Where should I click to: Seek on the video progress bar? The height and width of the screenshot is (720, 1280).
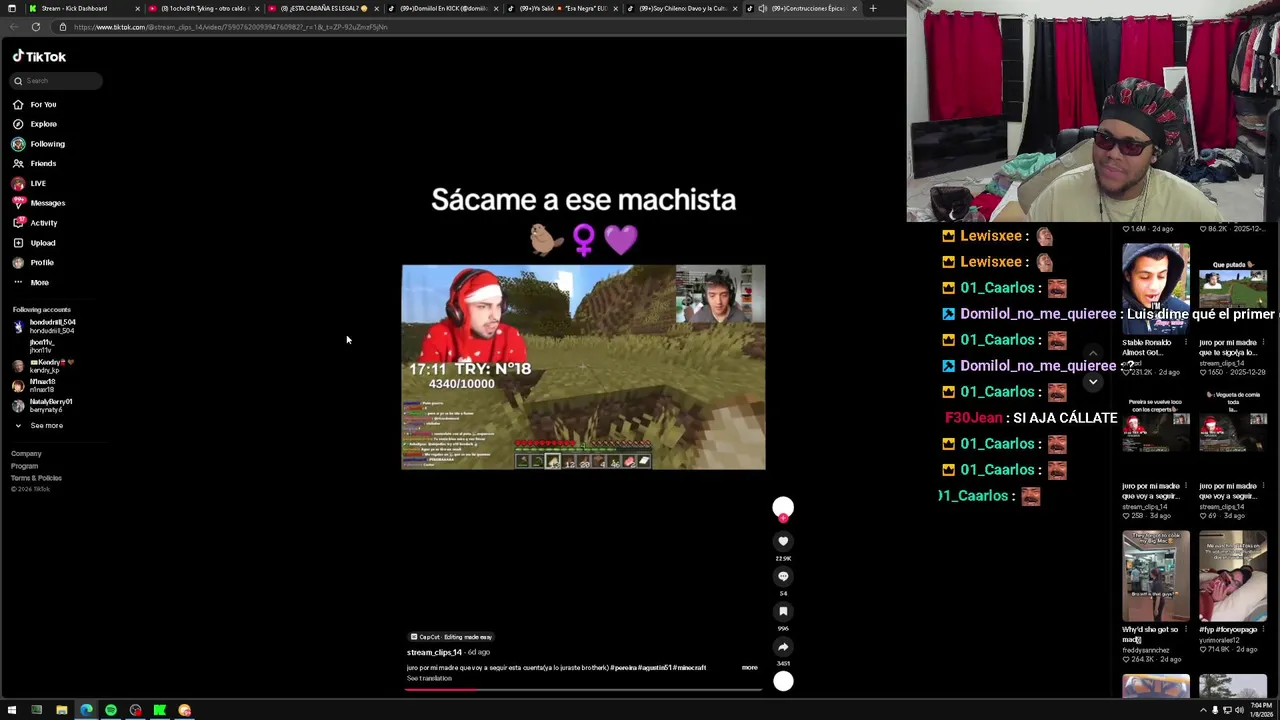pos(583,689)
